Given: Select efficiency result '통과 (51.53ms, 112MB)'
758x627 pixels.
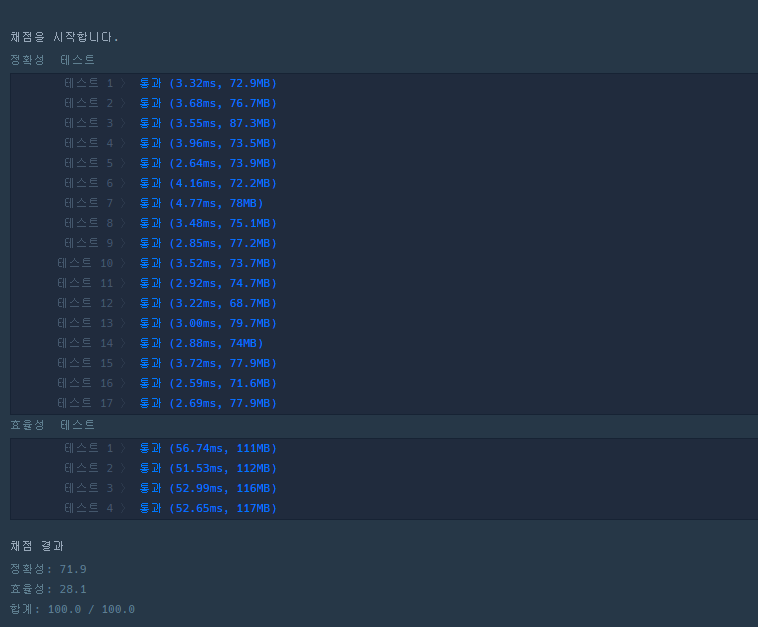Looking at the screenshot, I should [208, 468].
